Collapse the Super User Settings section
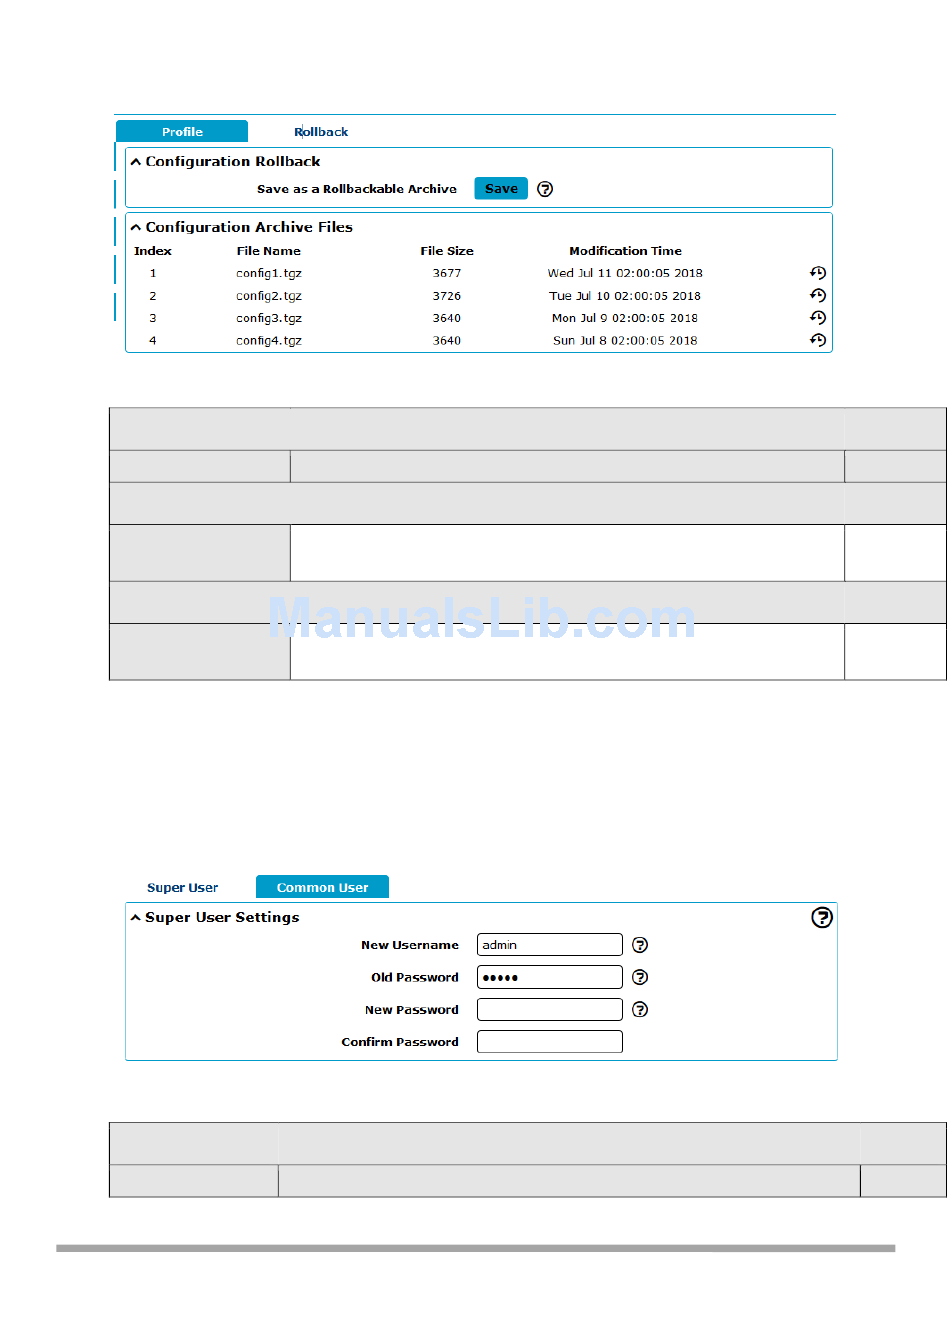The image size is (950, 1344). (136, 918)
